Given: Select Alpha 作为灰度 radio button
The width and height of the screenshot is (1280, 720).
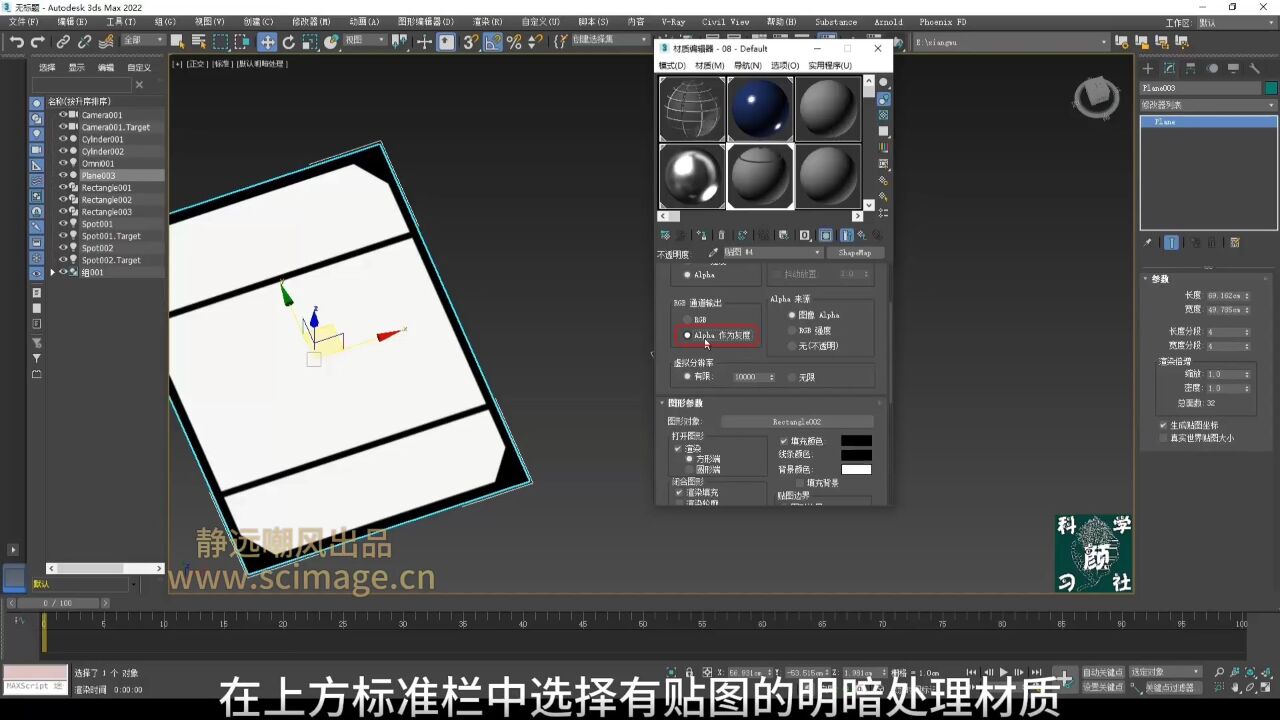Looking at the screenshot, I should pyautogui.click(x=687, y=335).
